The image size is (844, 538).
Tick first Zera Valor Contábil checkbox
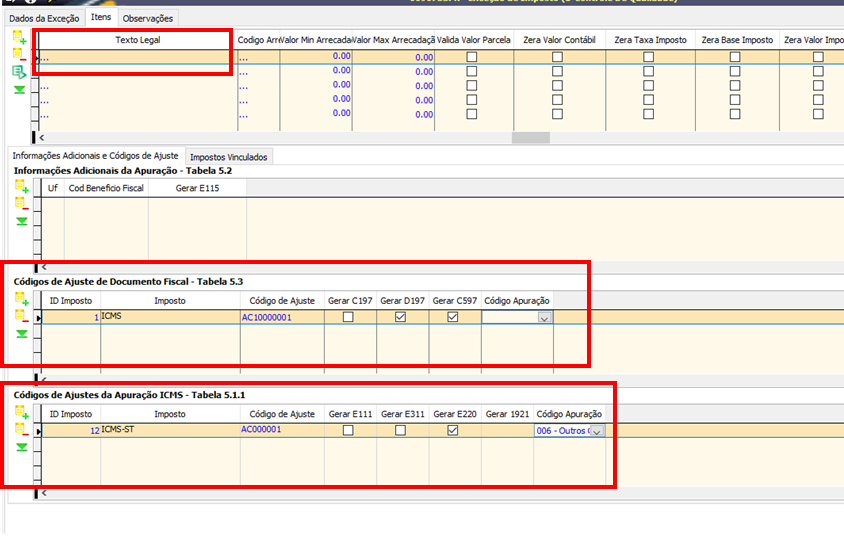tap(557, 57)
